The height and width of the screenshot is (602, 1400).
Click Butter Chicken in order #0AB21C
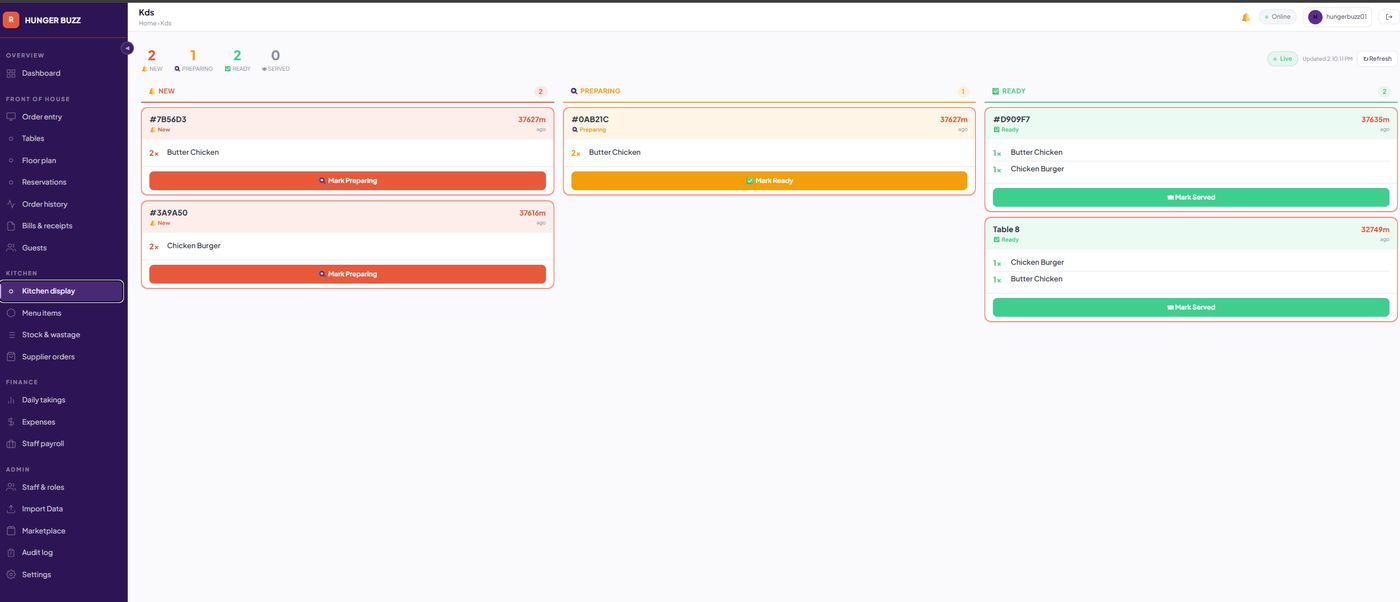click(615, 152)
